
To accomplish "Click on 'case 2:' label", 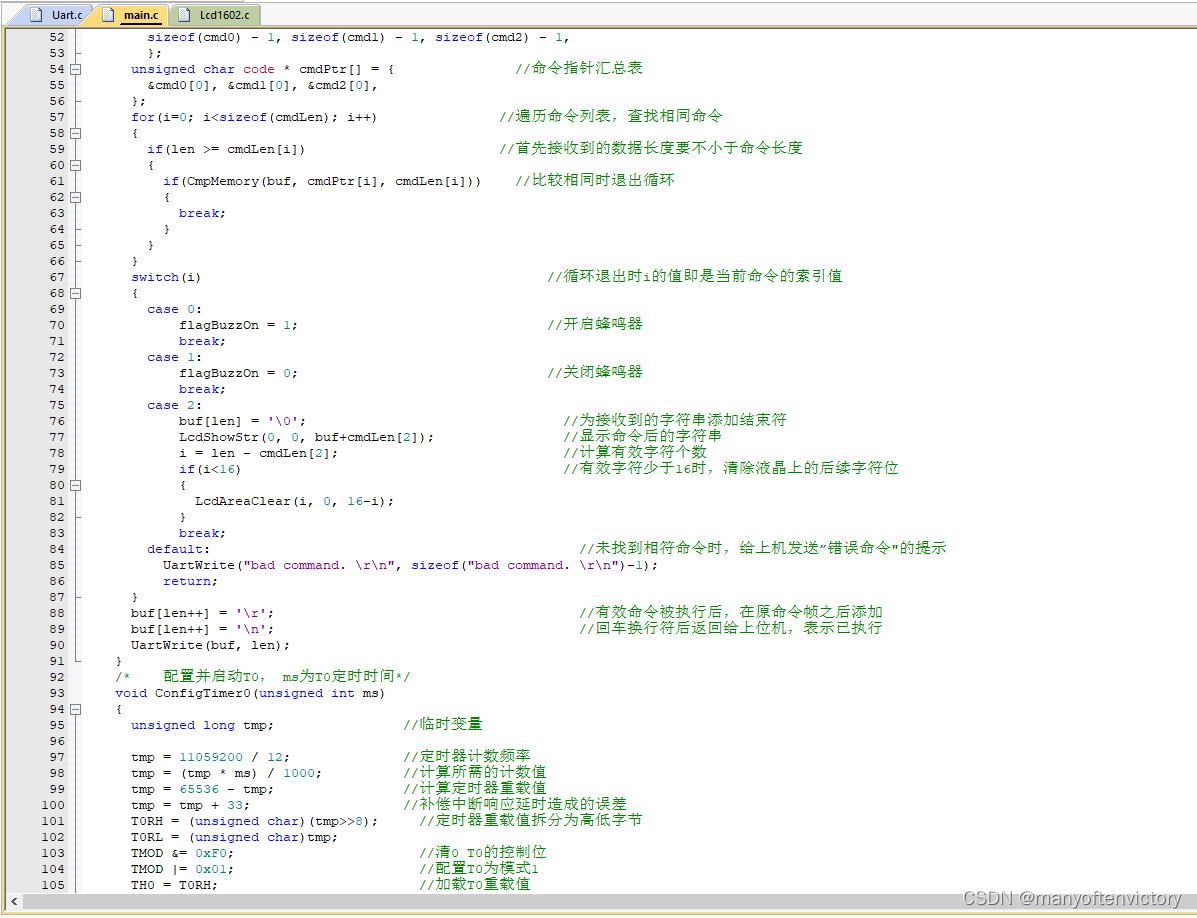I will click(174, 406).
